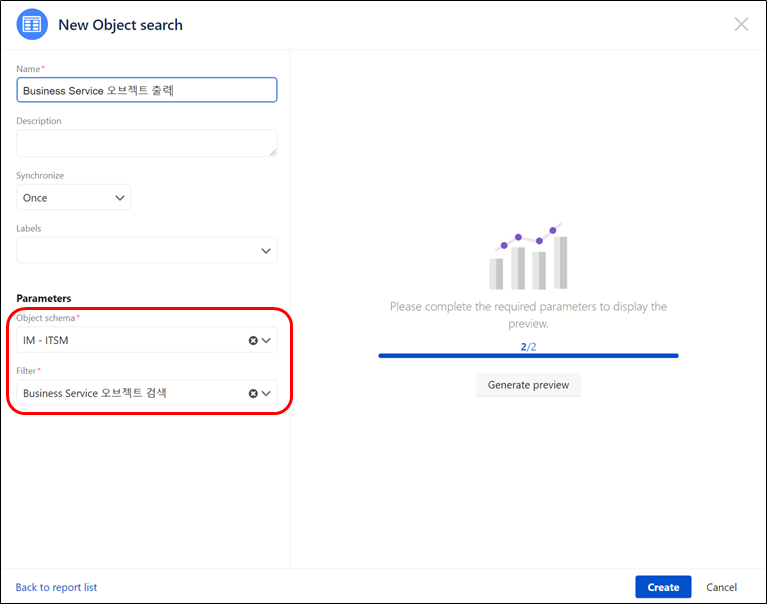767x604 pixels.
Task: Expand the Filter dropdown chevron
Action: (x=266, y=393)
